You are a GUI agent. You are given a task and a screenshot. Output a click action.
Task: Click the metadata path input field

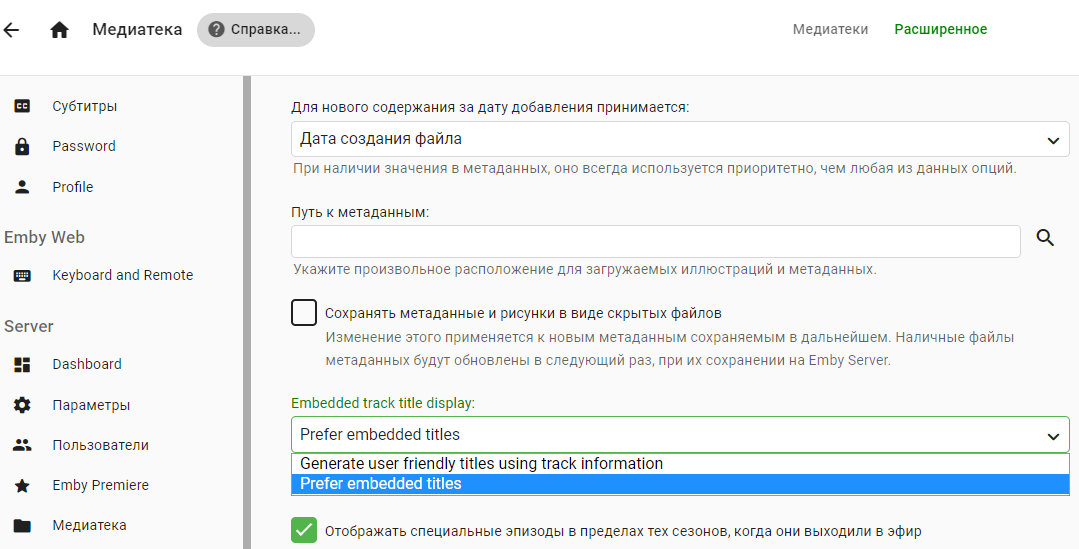click(655, 241)
